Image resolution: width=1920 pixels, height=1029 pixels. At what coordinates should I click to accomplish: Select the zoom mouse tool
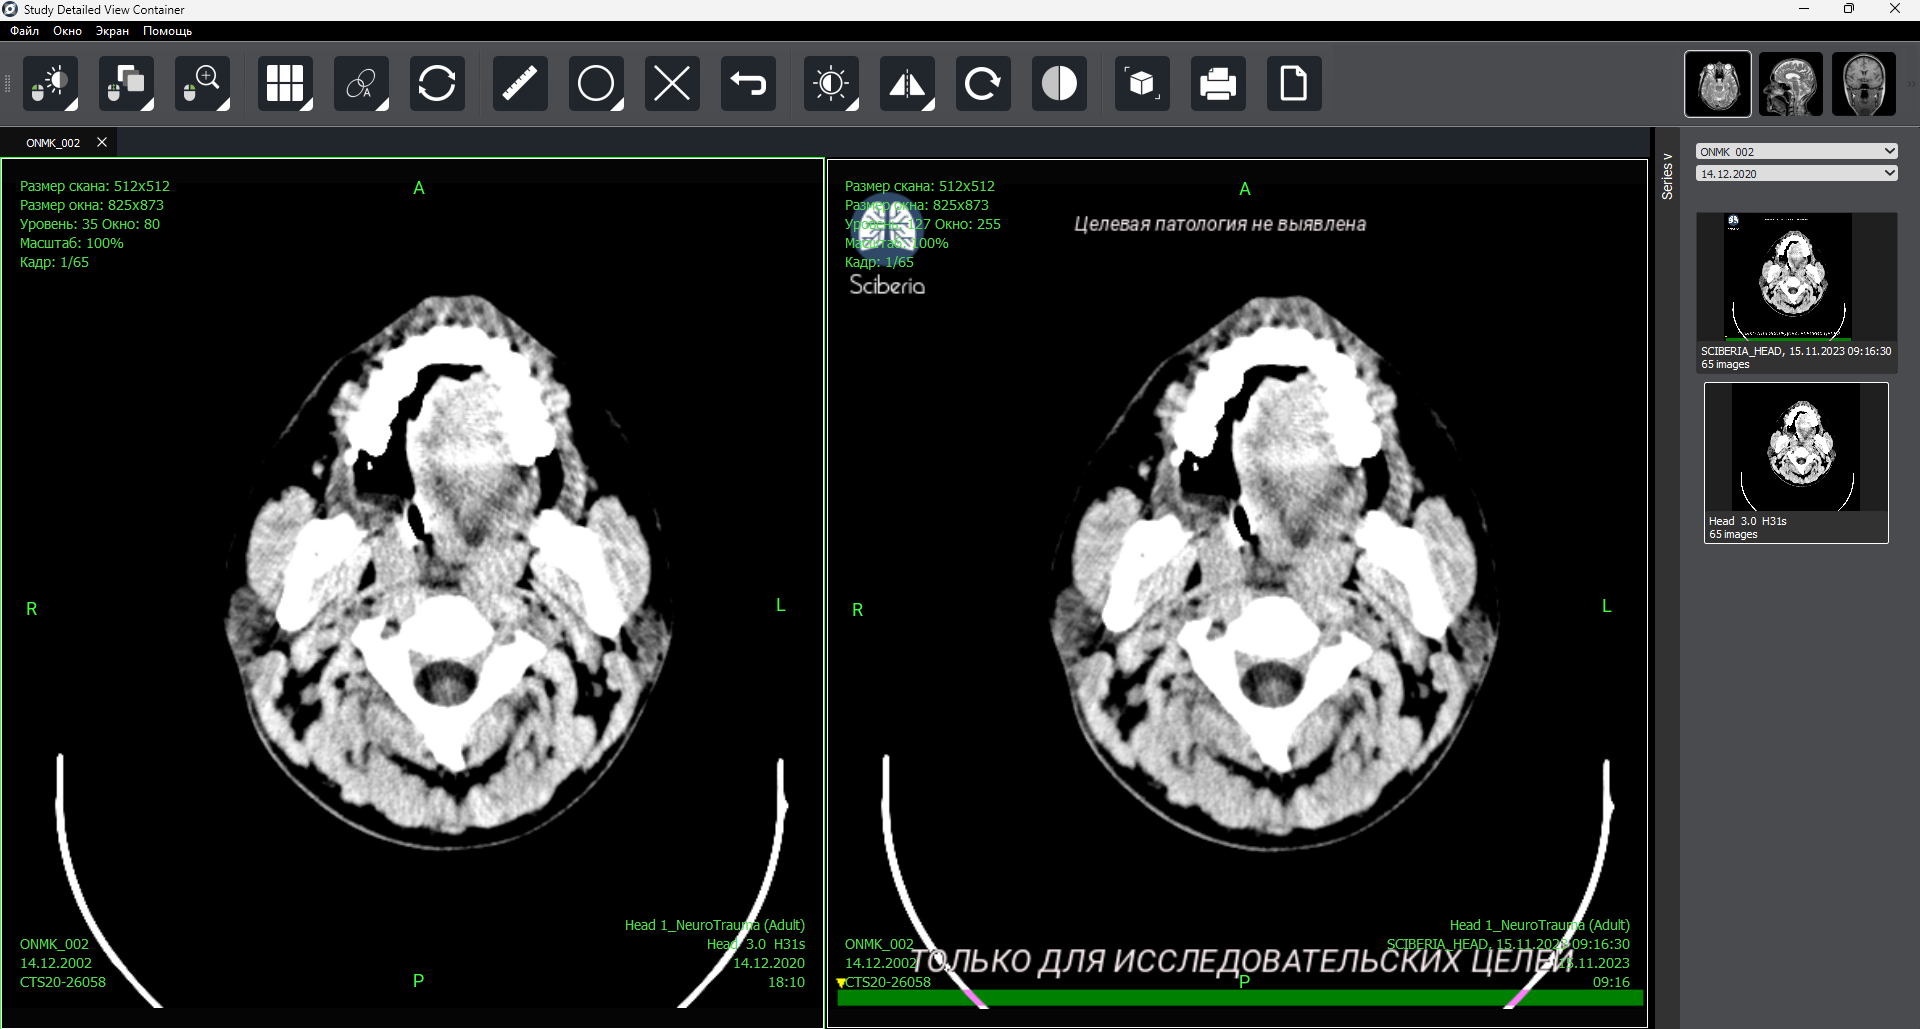point(202,84)
